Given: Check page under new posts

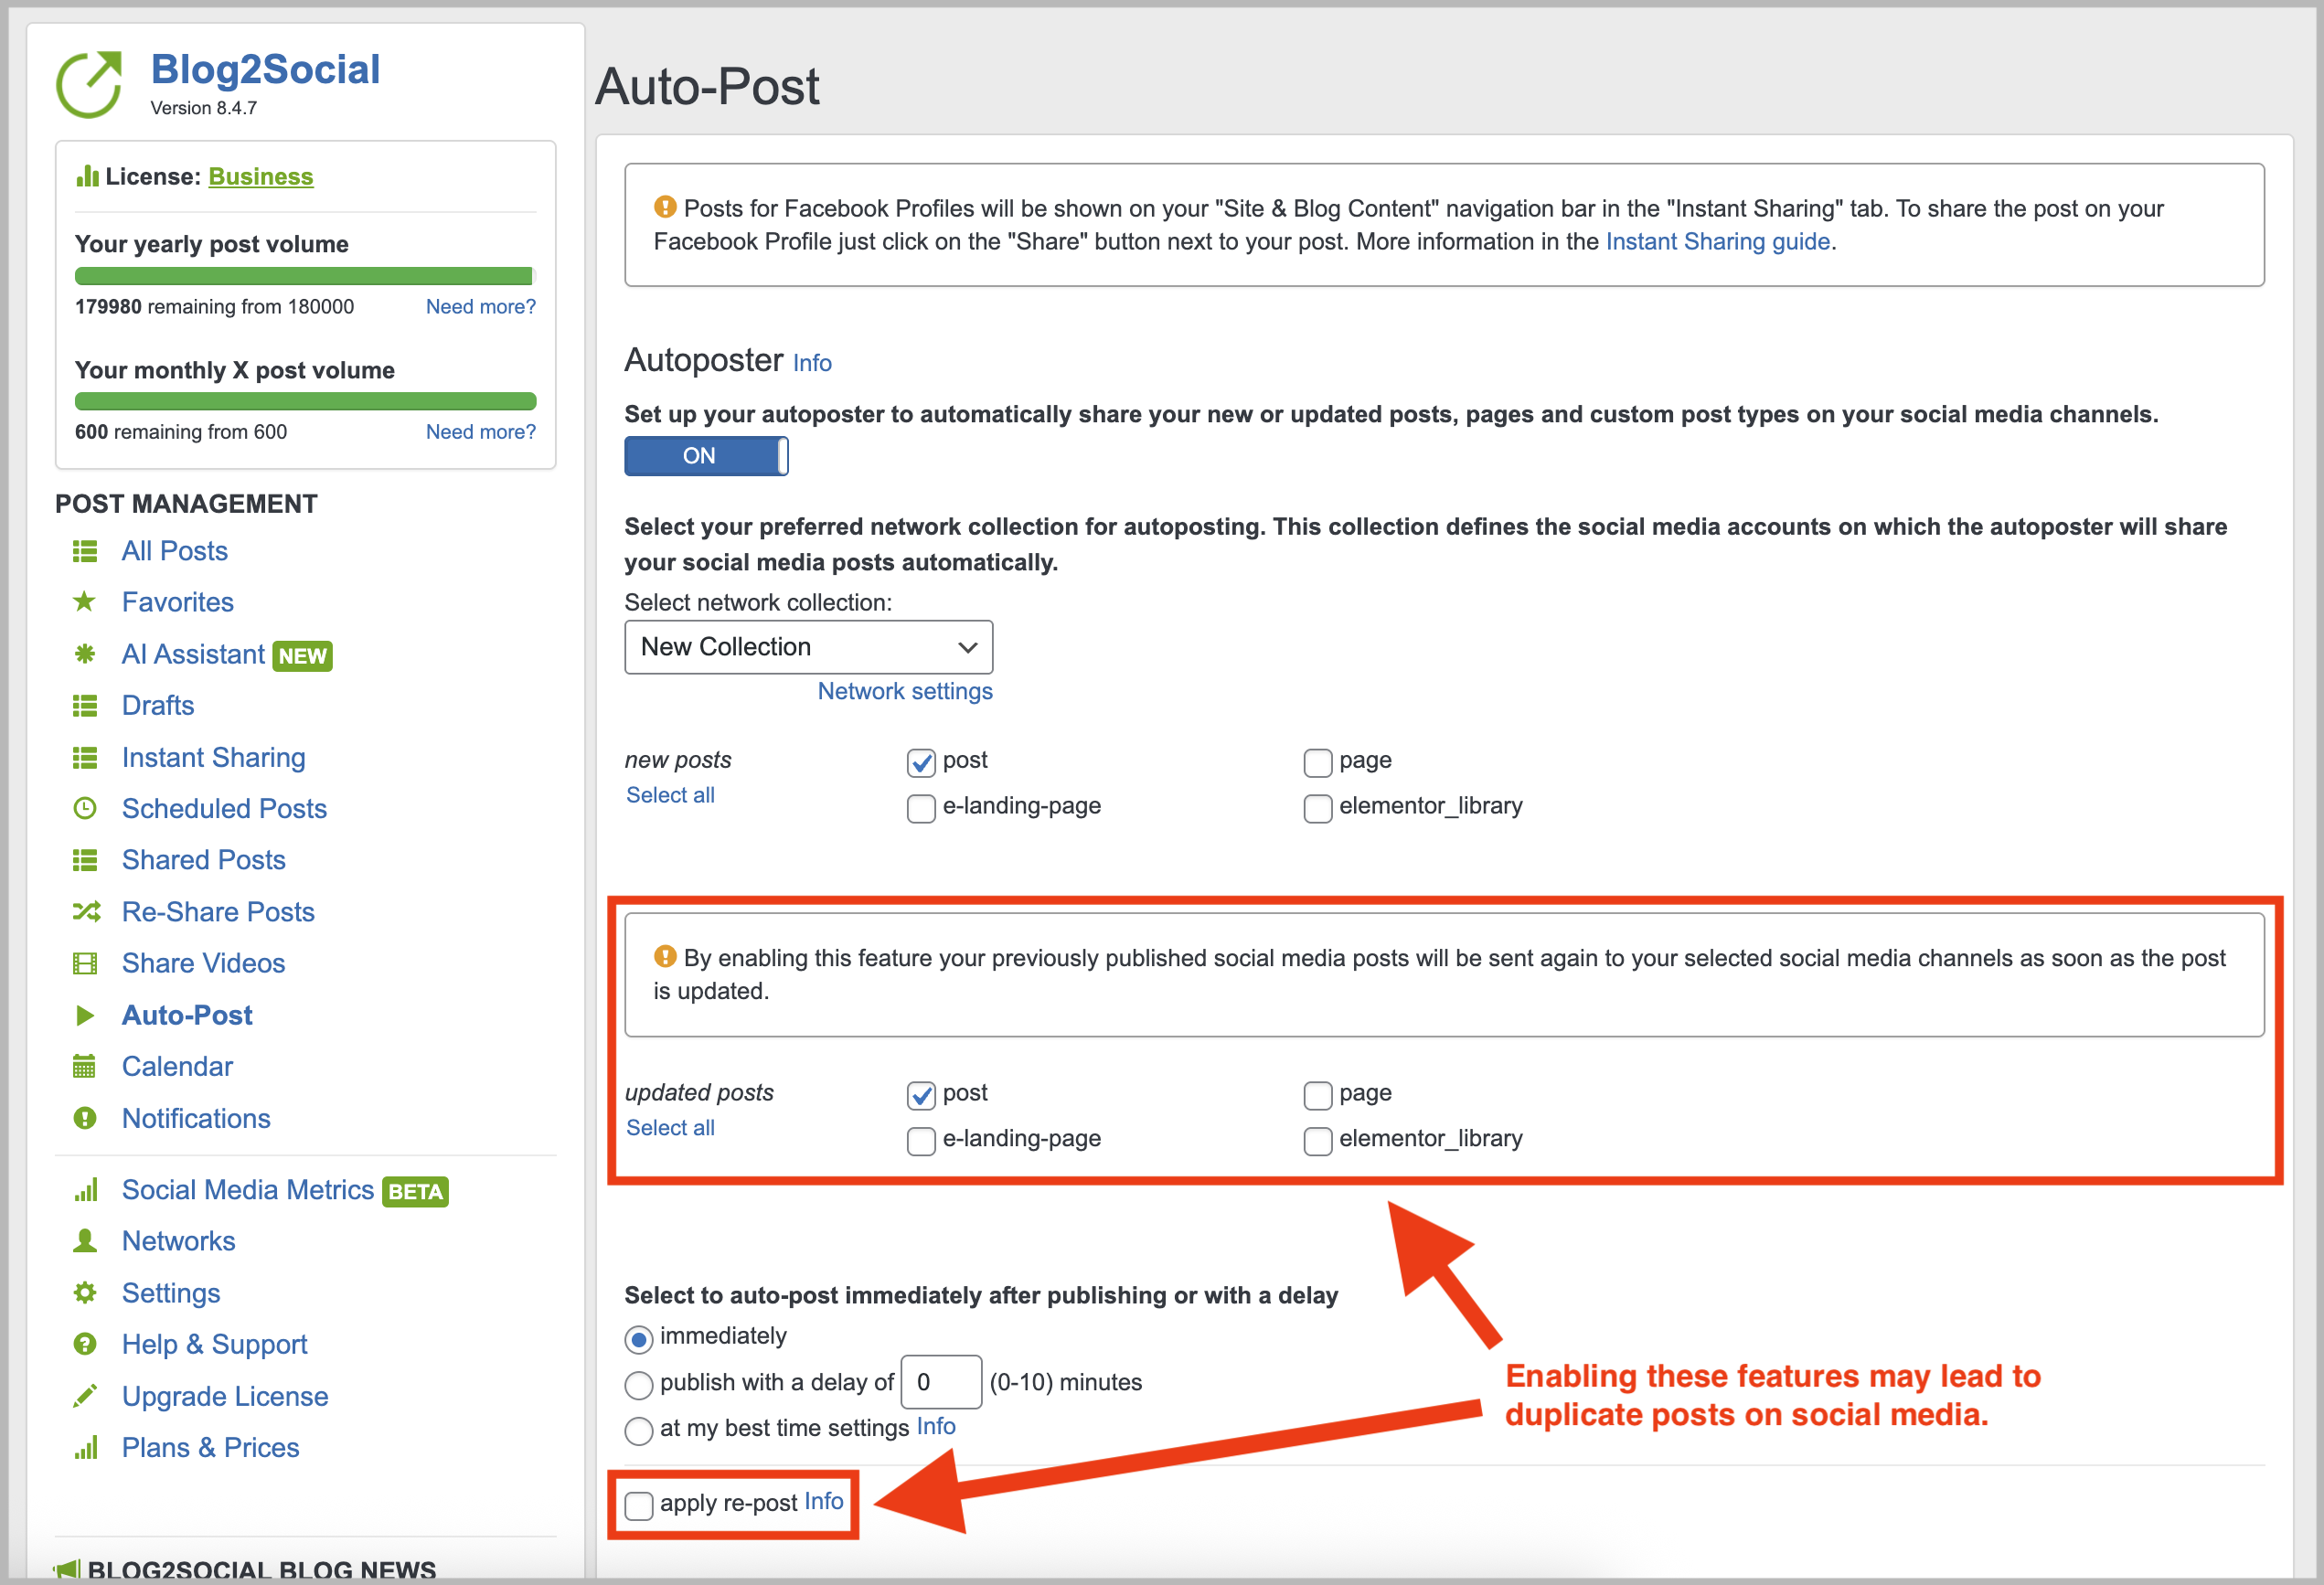Looking at the screenshot, I should (1317, 763).
